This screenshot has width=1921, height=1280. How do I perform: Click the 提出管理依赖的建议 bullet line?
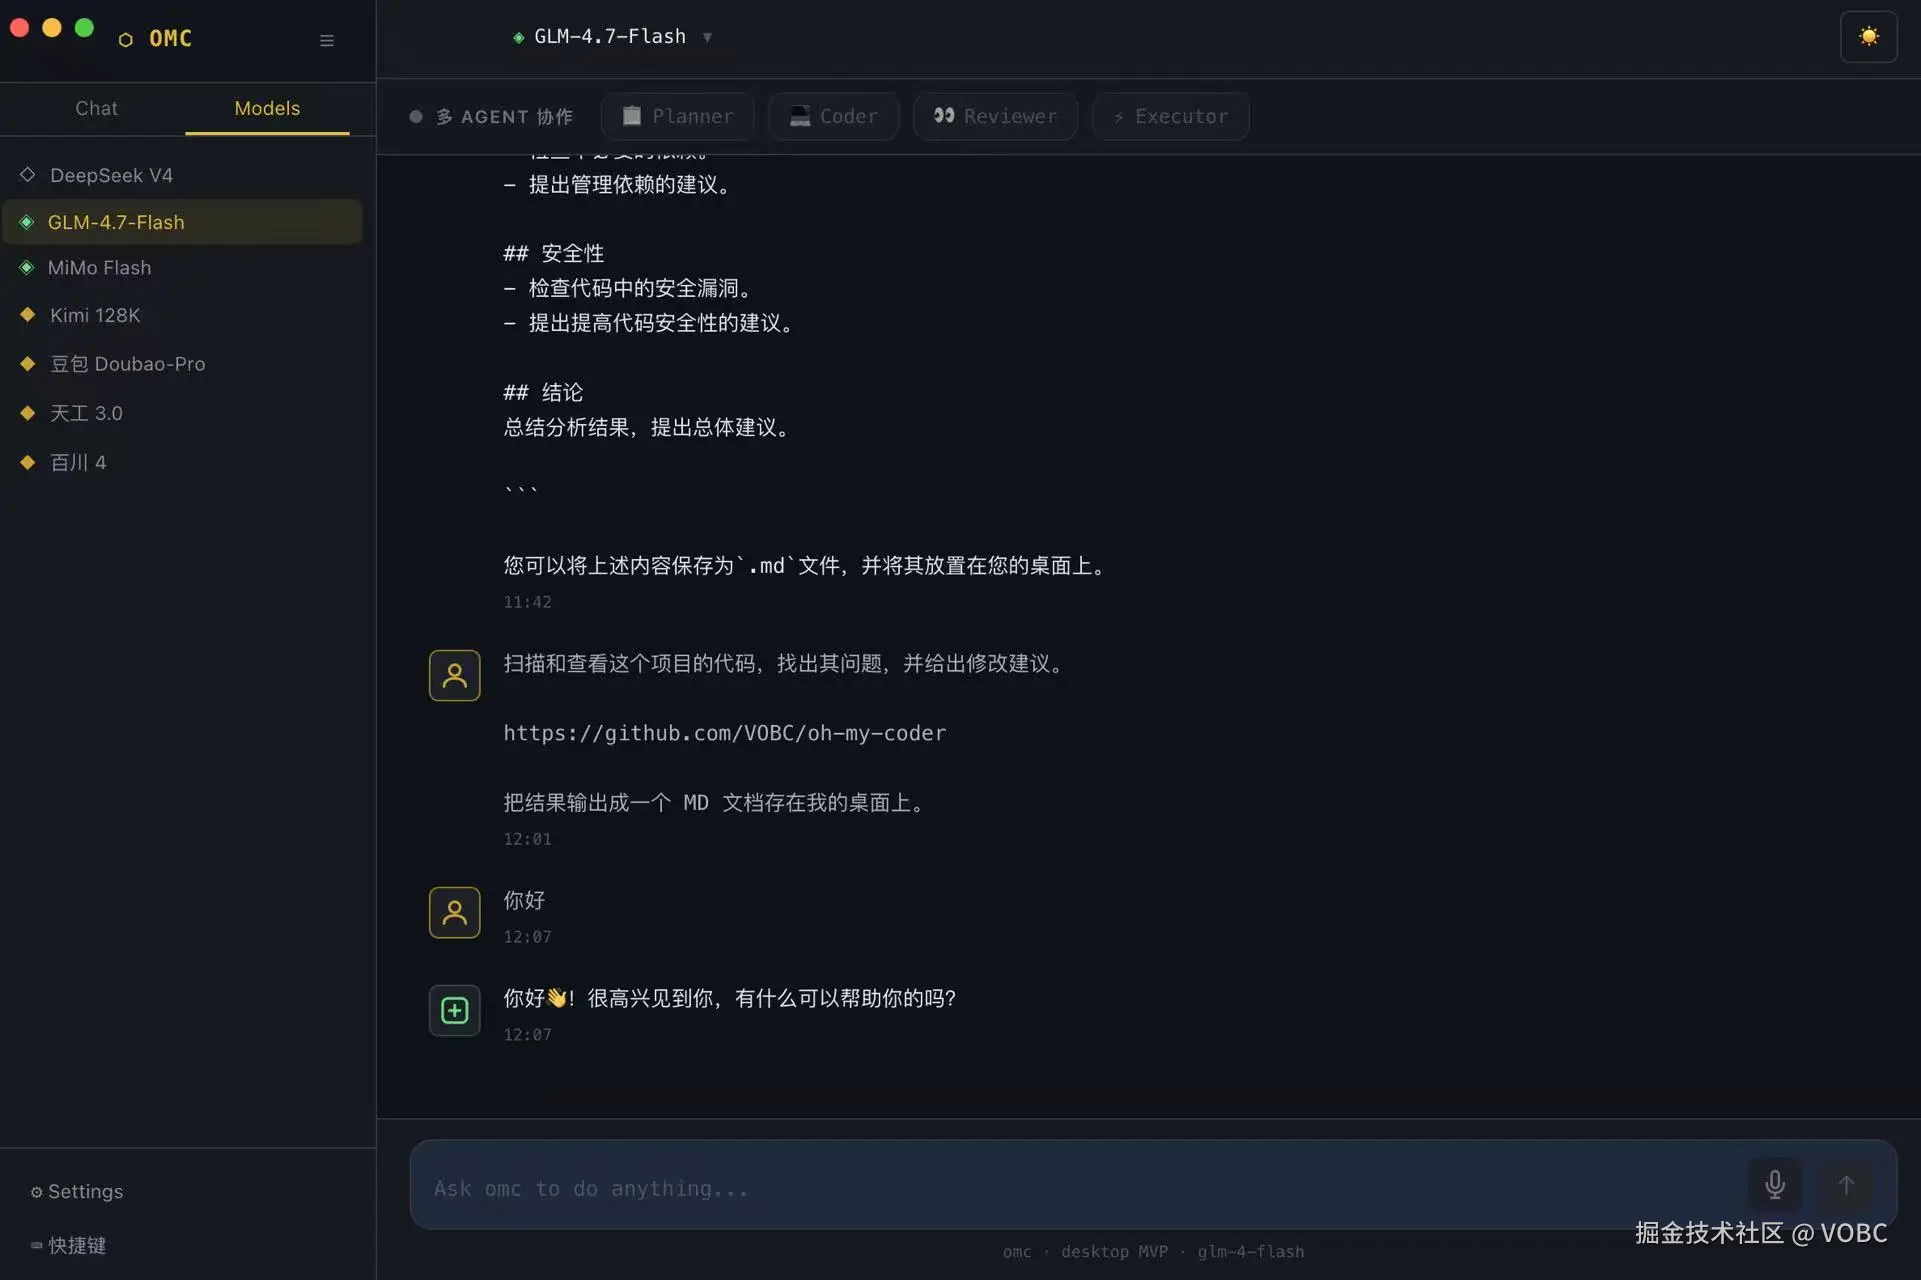(x=617, y=185)
